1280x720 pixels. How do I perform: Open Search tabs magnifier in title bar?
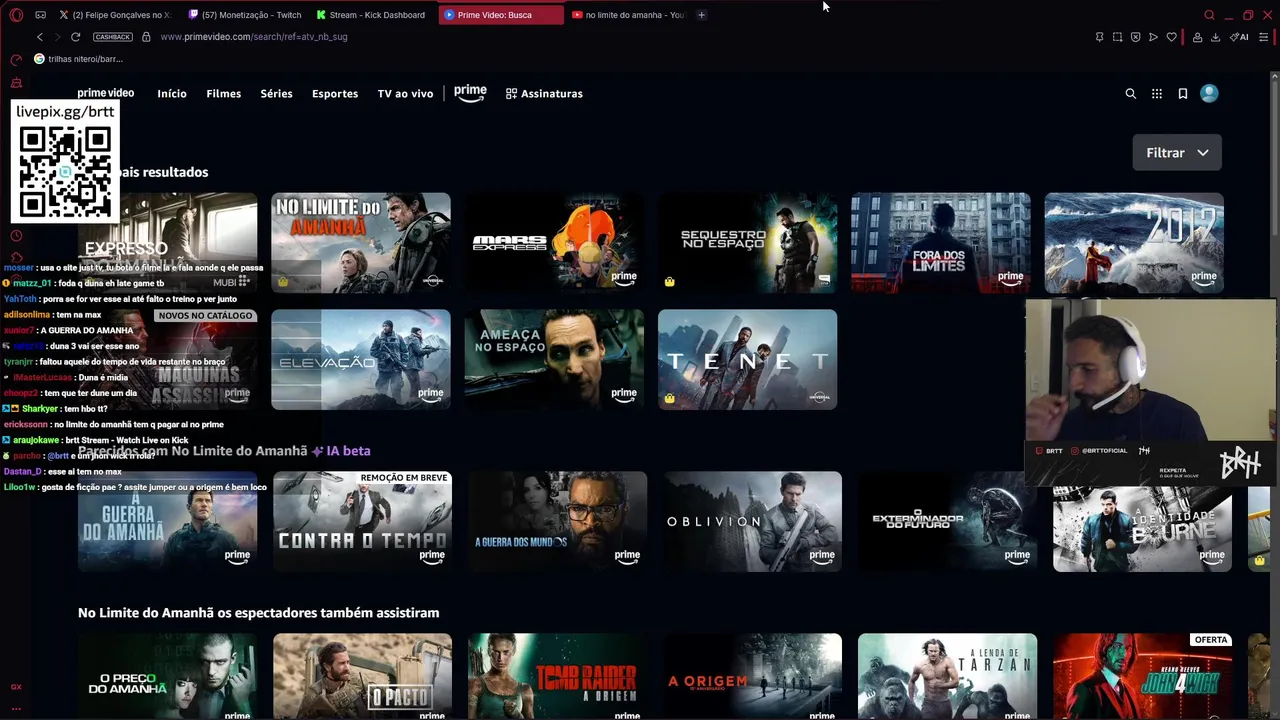[1209, 15]
